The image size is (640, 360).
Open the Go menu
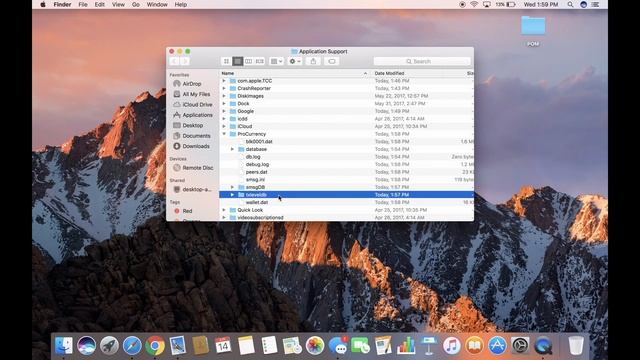point(136,4)
